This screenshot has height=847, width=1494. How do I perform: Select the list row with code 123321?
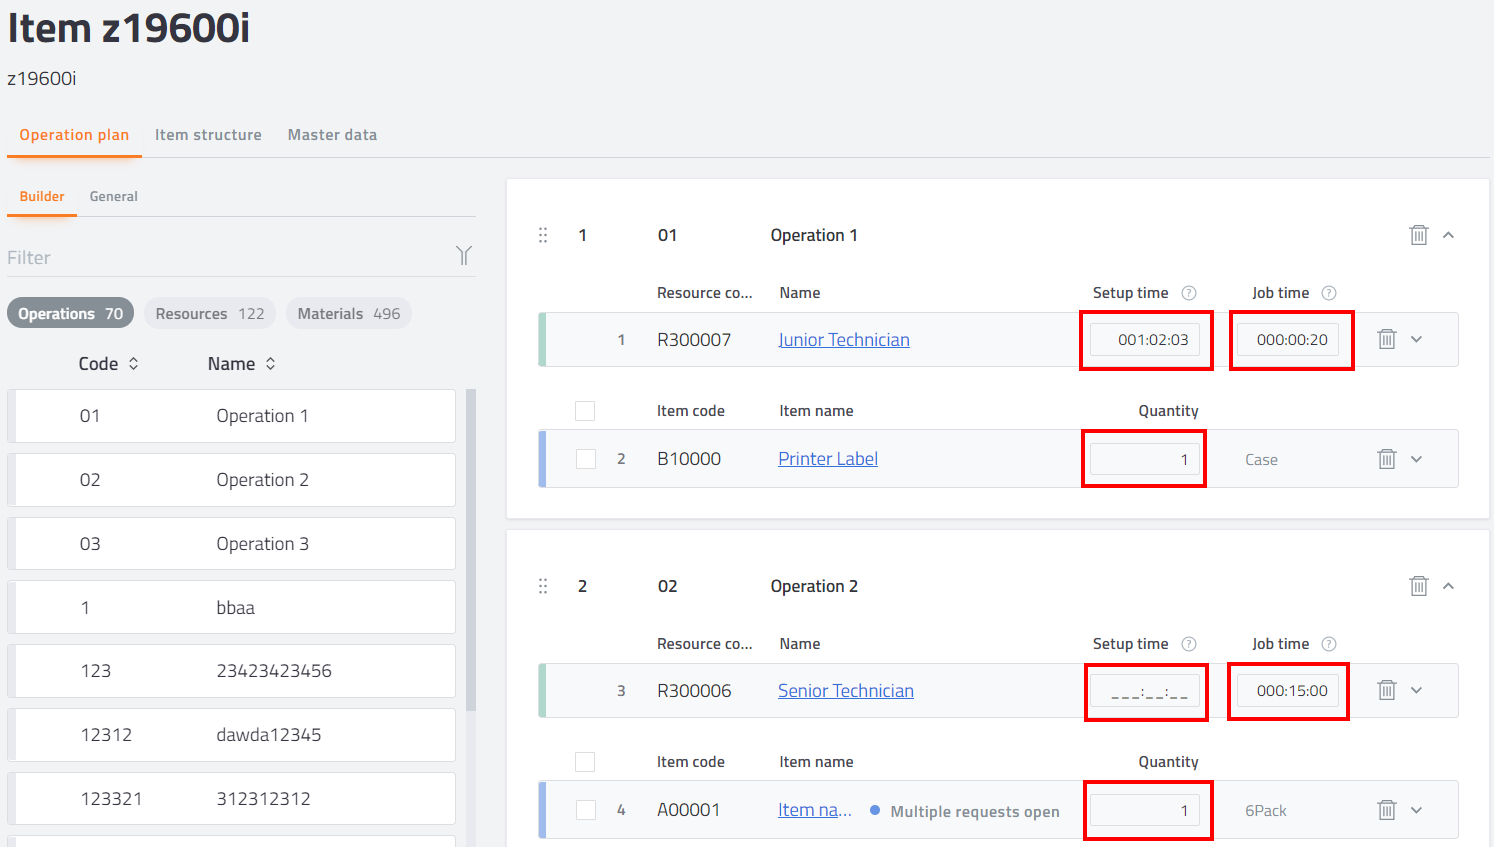pyautogui.click(x=231, y=799)
